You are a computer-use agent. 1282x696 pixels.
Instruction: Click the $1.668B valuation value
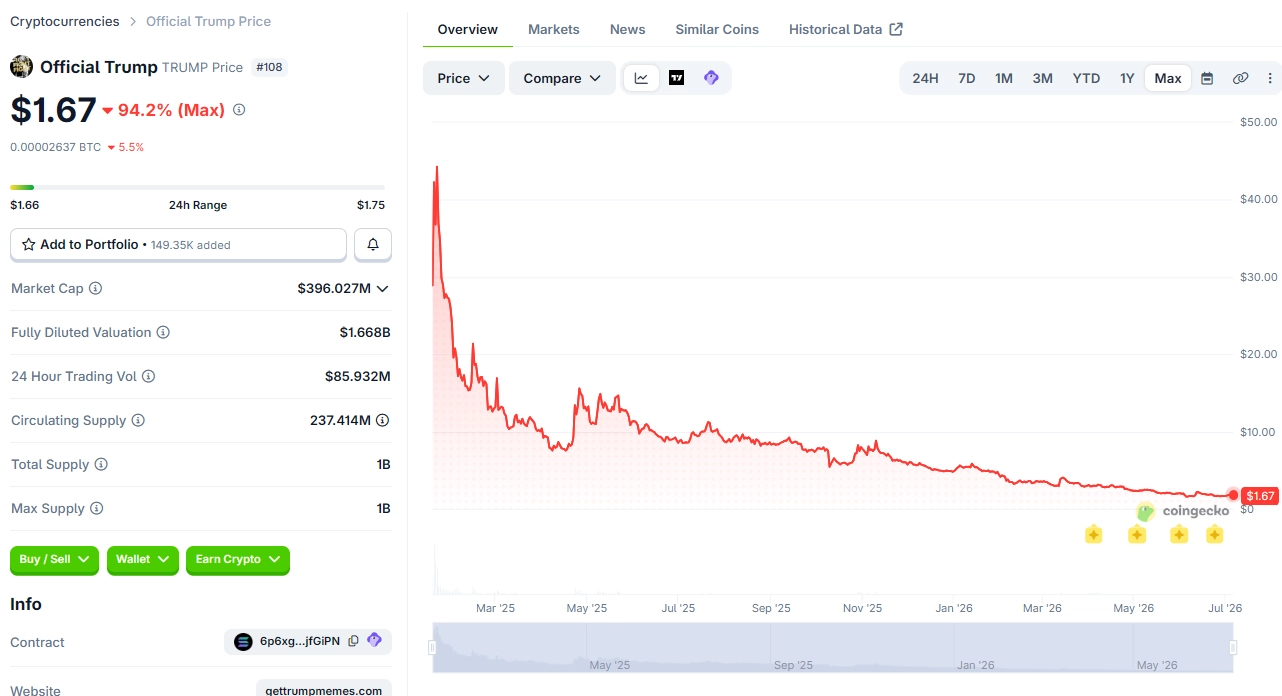click(x=365, y=332)
